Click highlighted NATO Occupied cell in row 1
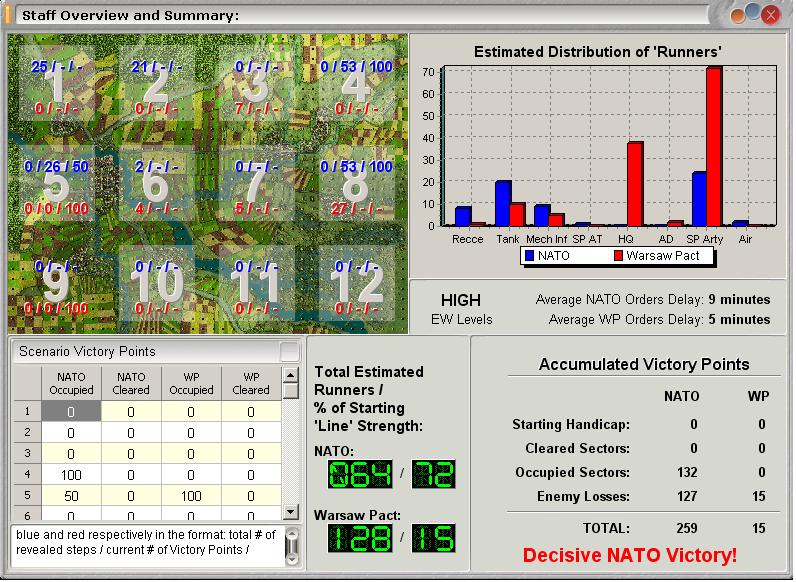The height and width of the screenshot is (582, 796). pyautogui.click(x=71, y=411)
